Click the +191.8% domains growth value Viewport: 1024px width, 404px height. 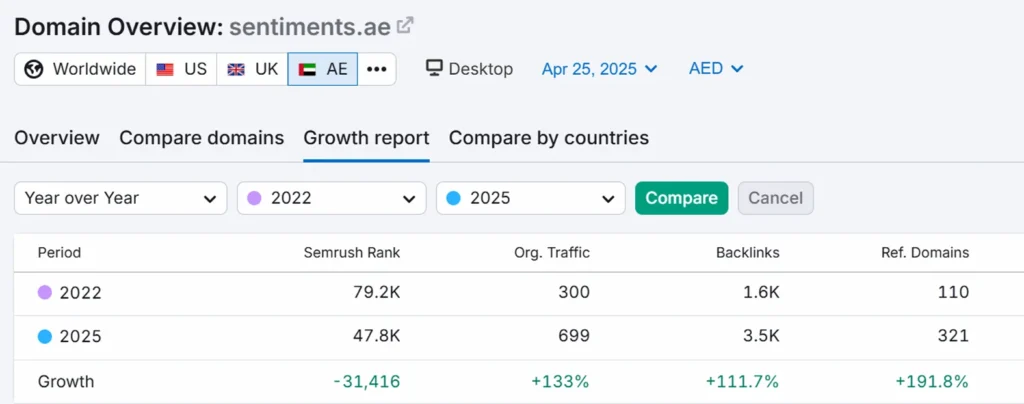click(x=932, y=382)
